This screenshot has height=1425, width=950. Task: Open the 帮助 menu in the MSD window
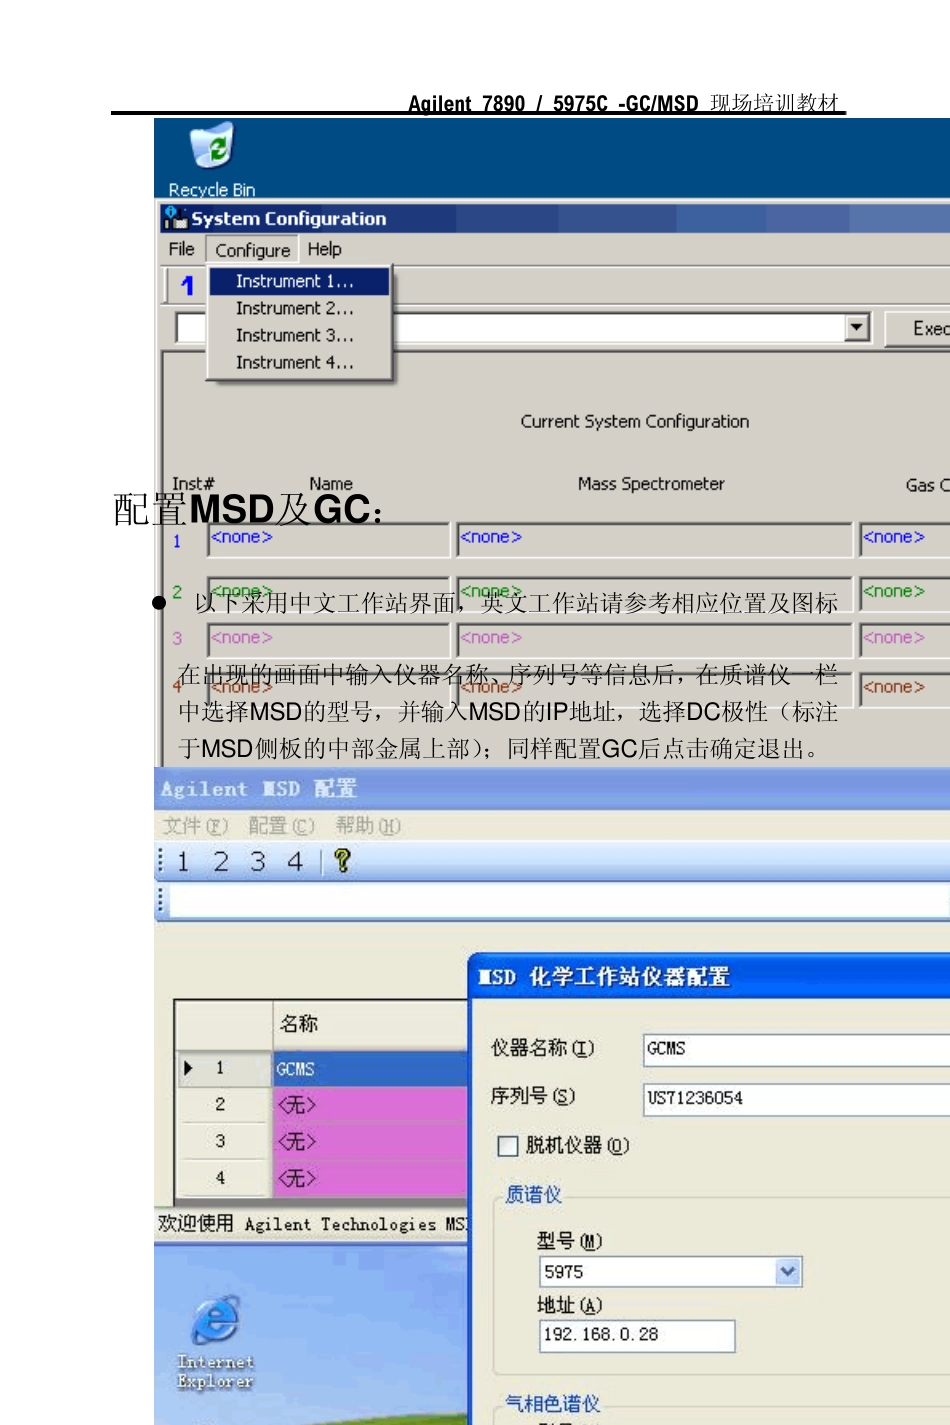click(x=368, y=826)
